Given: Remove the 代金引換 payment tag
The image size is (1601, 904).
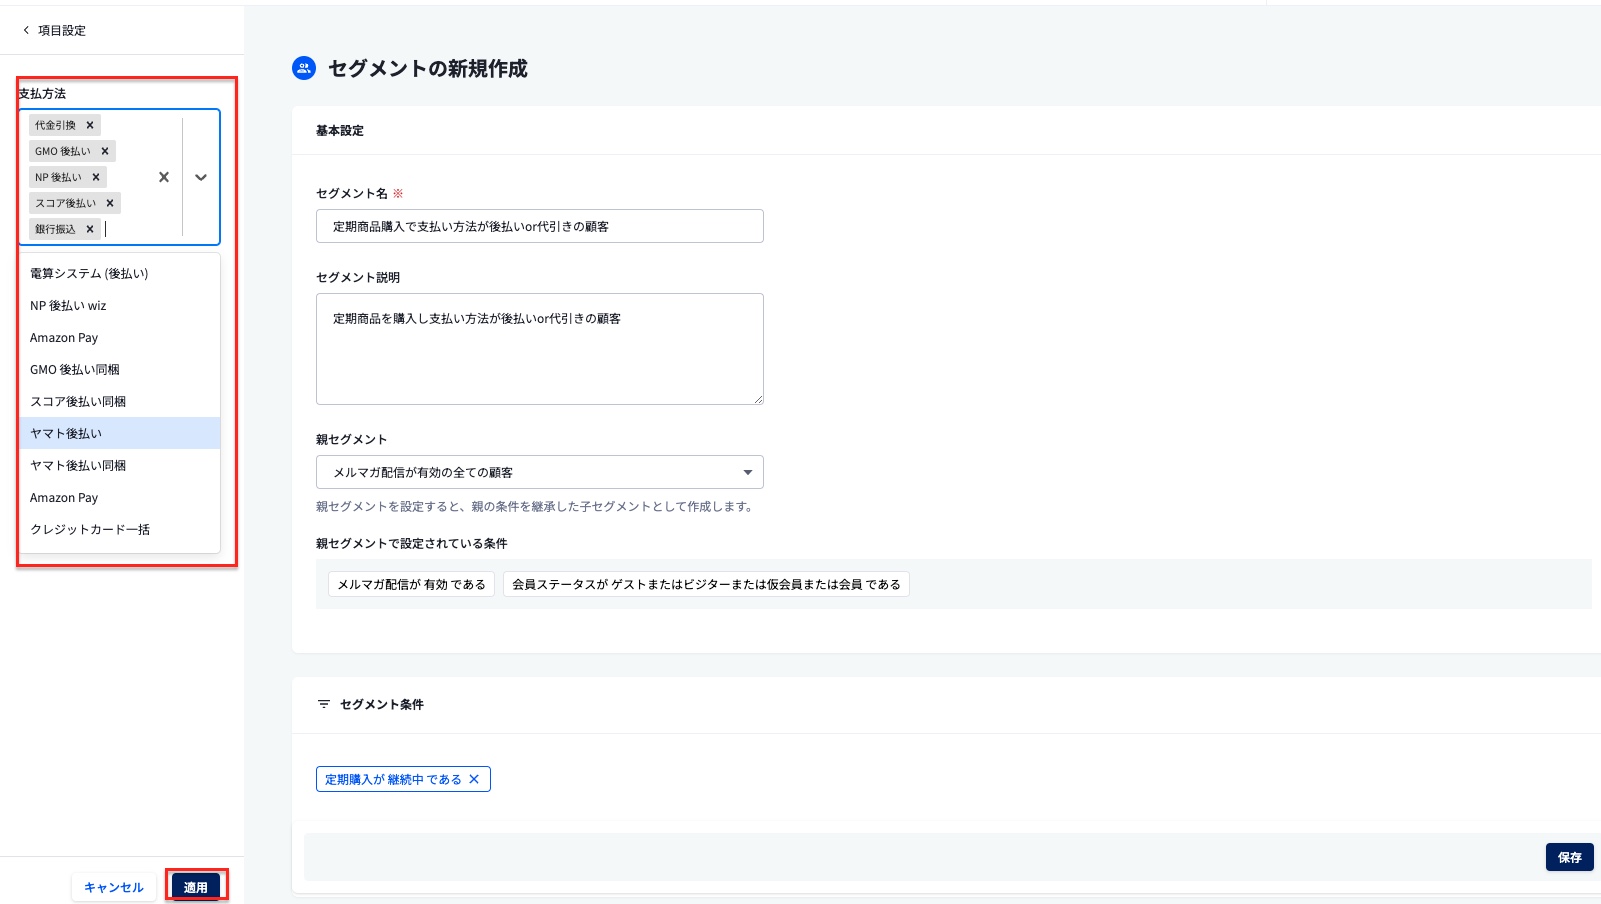Looking at the screenshot, I should pyautogui.click(x=90, y=125).
